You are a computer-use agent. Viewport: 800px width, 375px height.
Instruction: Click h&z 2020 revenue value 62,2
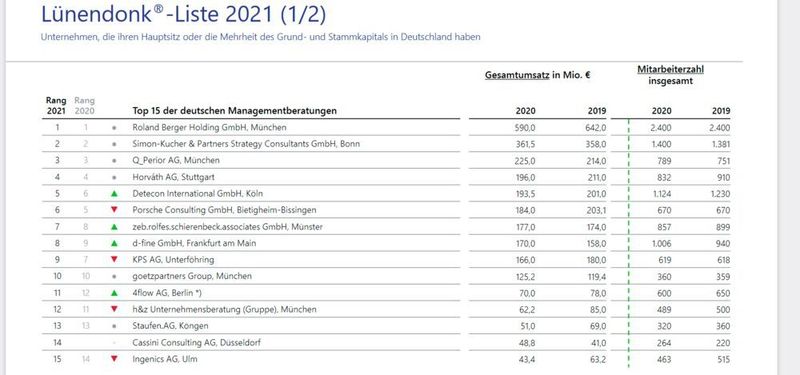click(x=528, y=309)
